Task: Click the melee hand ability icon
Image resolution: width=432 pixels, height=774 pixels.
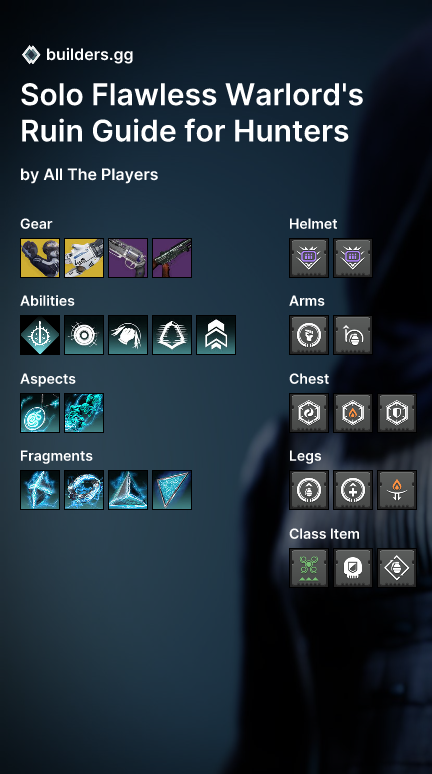Action: [128, 335]
